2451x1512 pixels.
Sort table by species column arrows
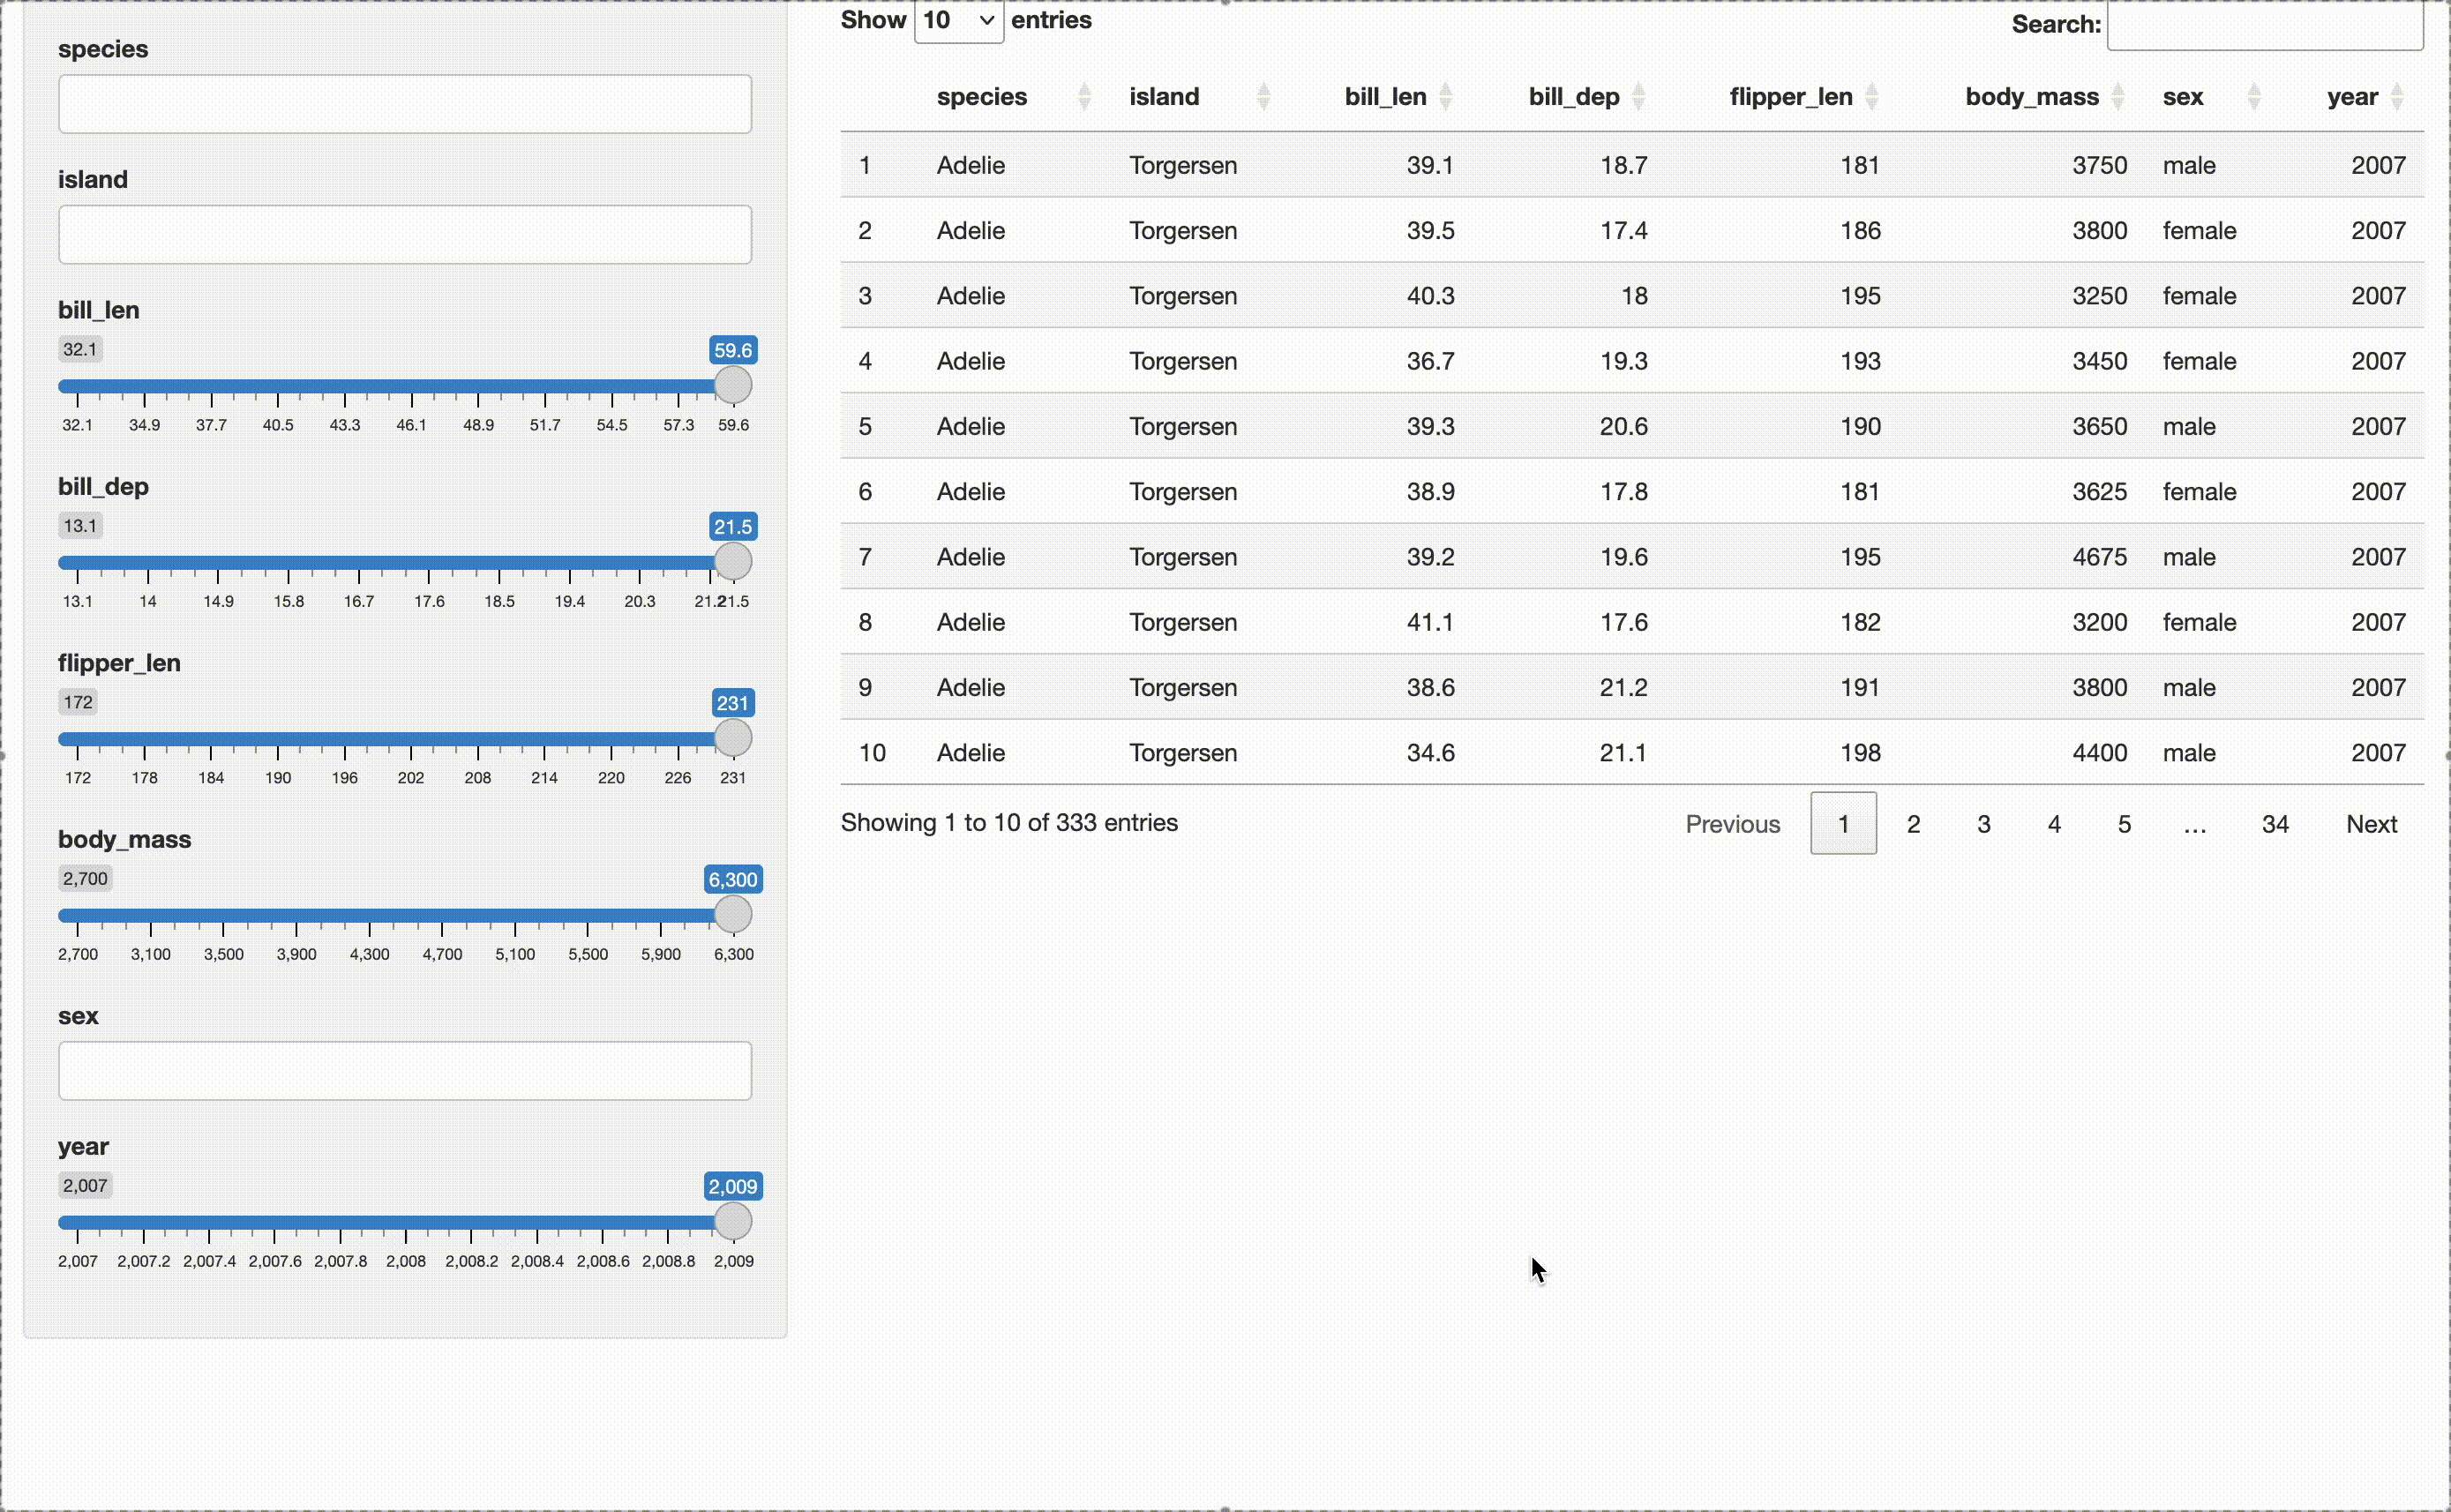click(1084, 97)
